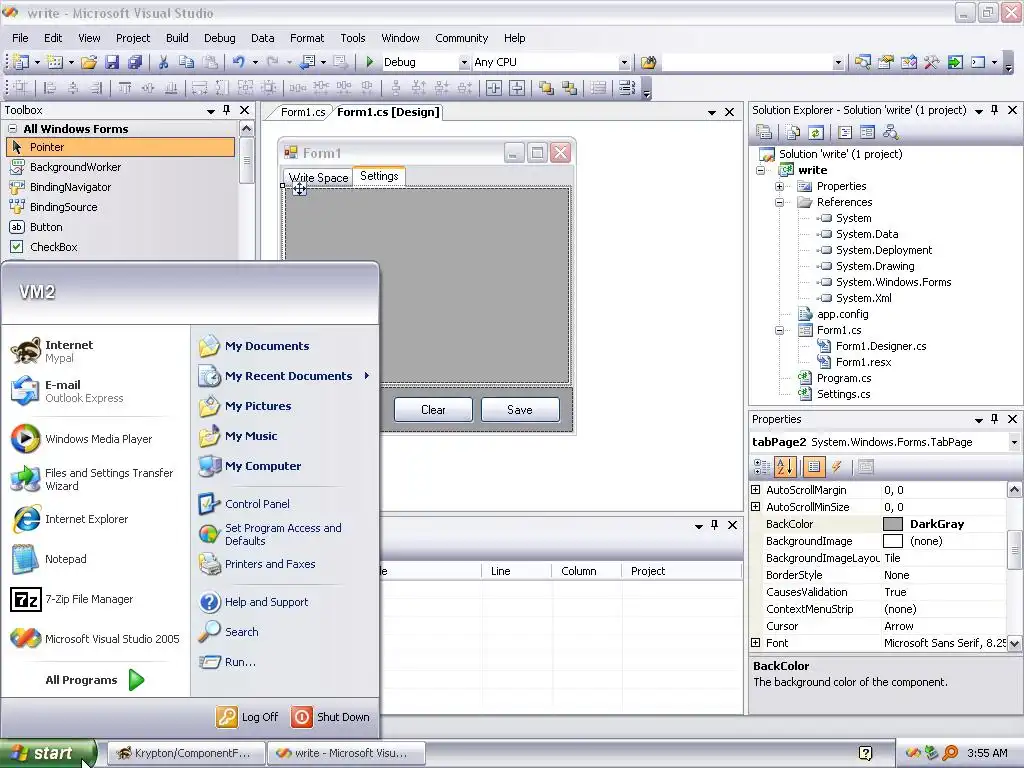This screenshot has width=1024, height=768.
Task: Open the Toolbox hammer and wrench icon
Action: [931, 62]
